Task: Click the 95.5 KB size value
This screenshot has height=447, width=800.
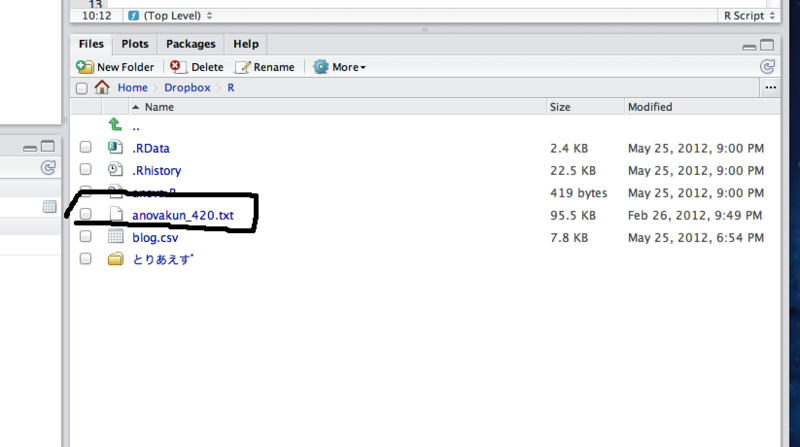Action: click(573, 215)
